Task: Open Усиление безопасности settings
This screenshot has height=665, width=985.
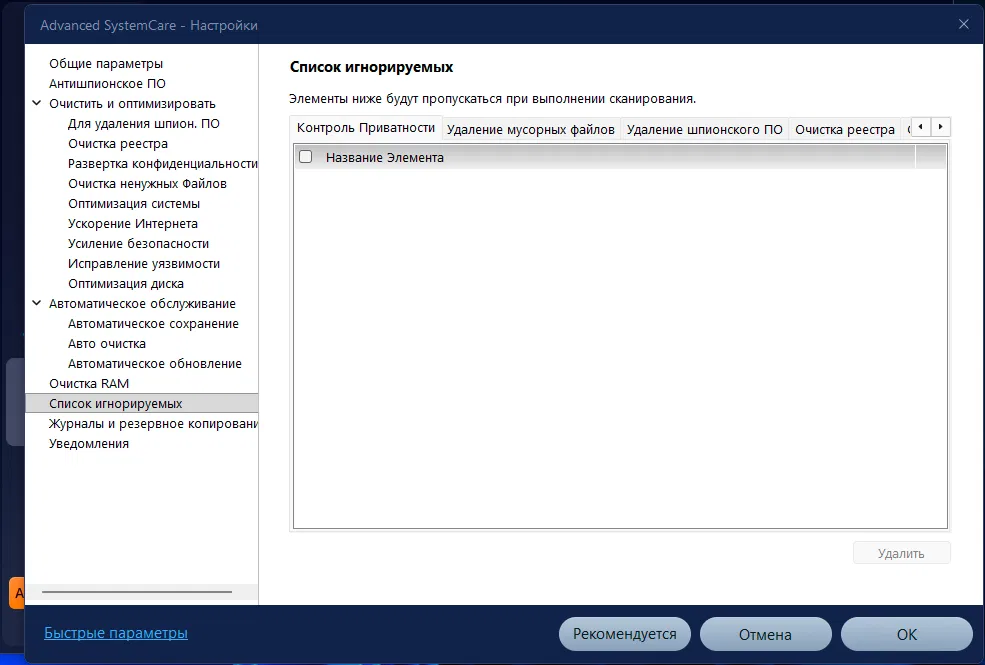Action: pyautogui.click(x=138, y=244)
